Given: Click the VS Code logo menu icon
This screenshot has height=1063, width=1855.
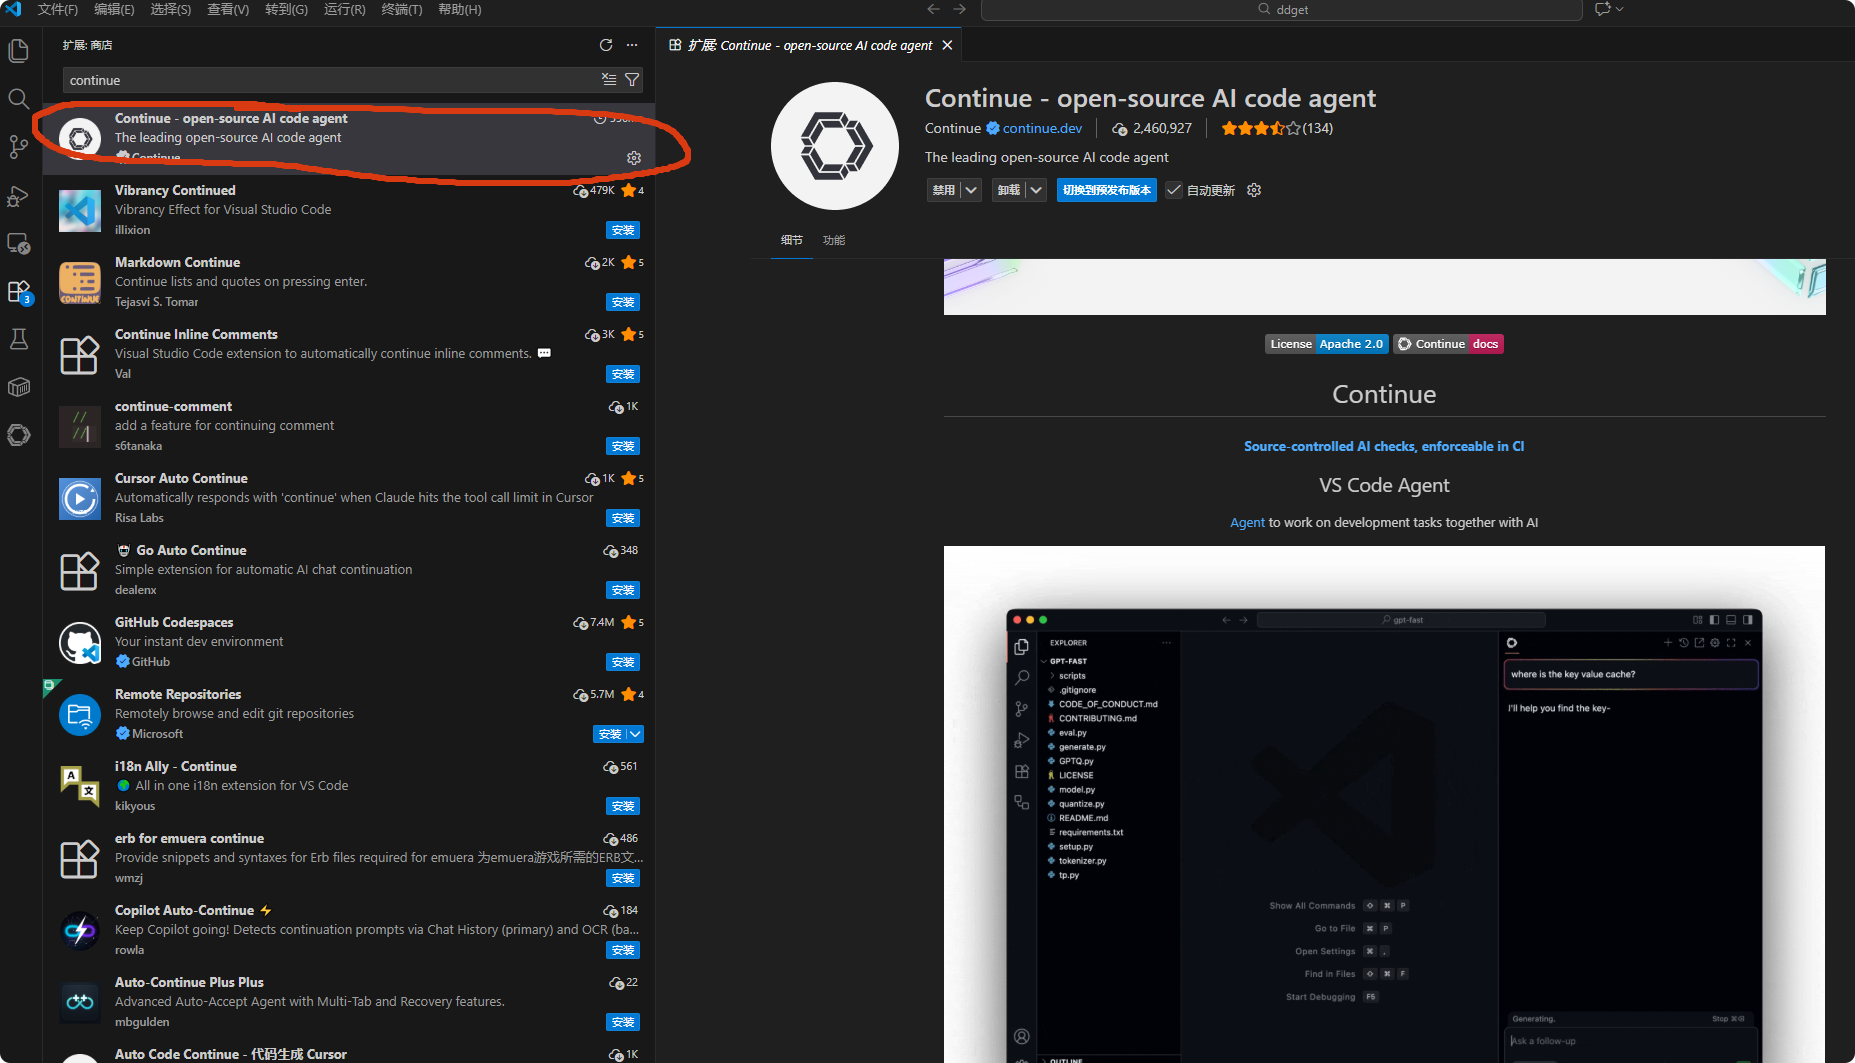Looking at the screenshot, I should coord(14,9).
